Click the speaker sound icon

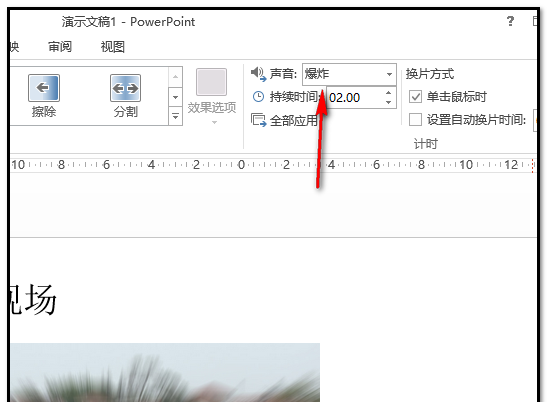(x=258, y=74)
